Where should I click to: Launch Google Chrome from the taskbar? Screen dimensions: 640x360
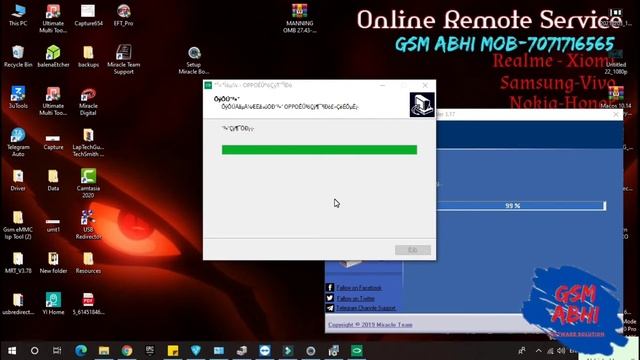pyautogui.click(x=127, y=351)
